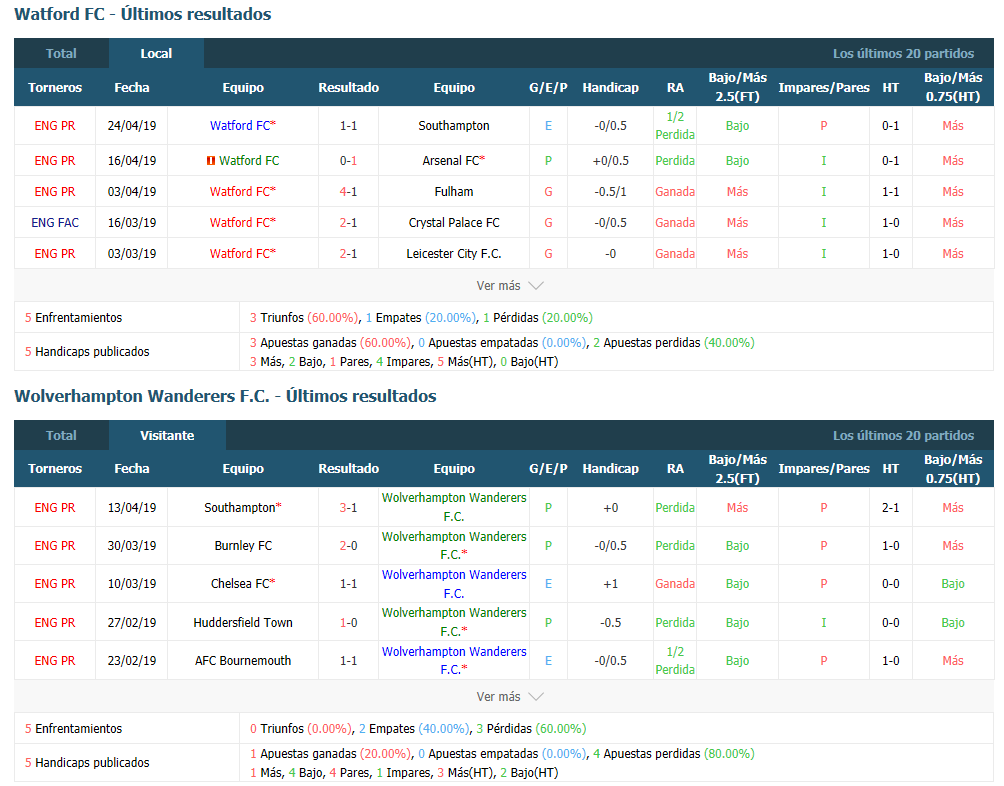Viewport: 1004px width, 786px height.
Task: Click handicap +0/0.5 in the Arsenal row
Action: tap(610, 161)
